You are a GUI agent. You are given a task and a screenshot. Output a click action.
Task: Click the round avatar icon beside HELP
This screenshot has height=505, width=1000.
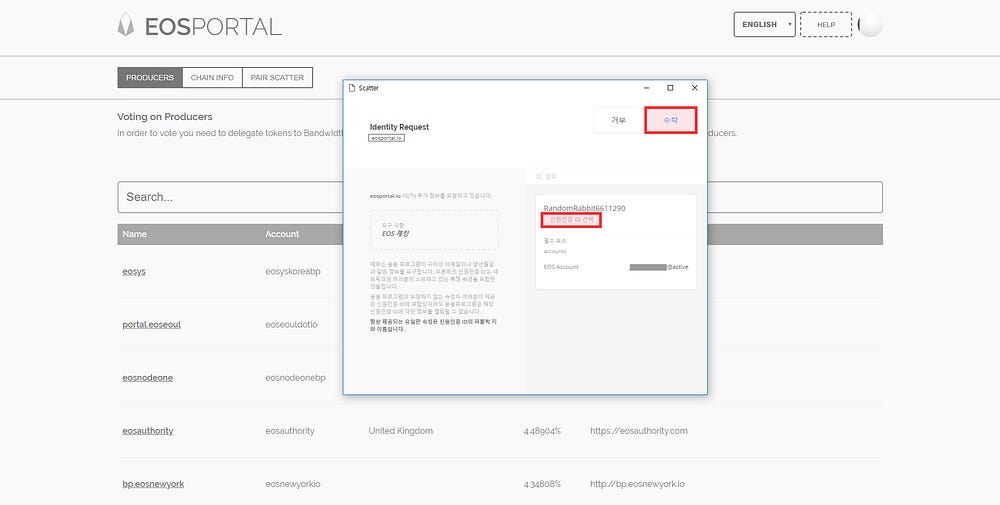click(x=870, y=25)
